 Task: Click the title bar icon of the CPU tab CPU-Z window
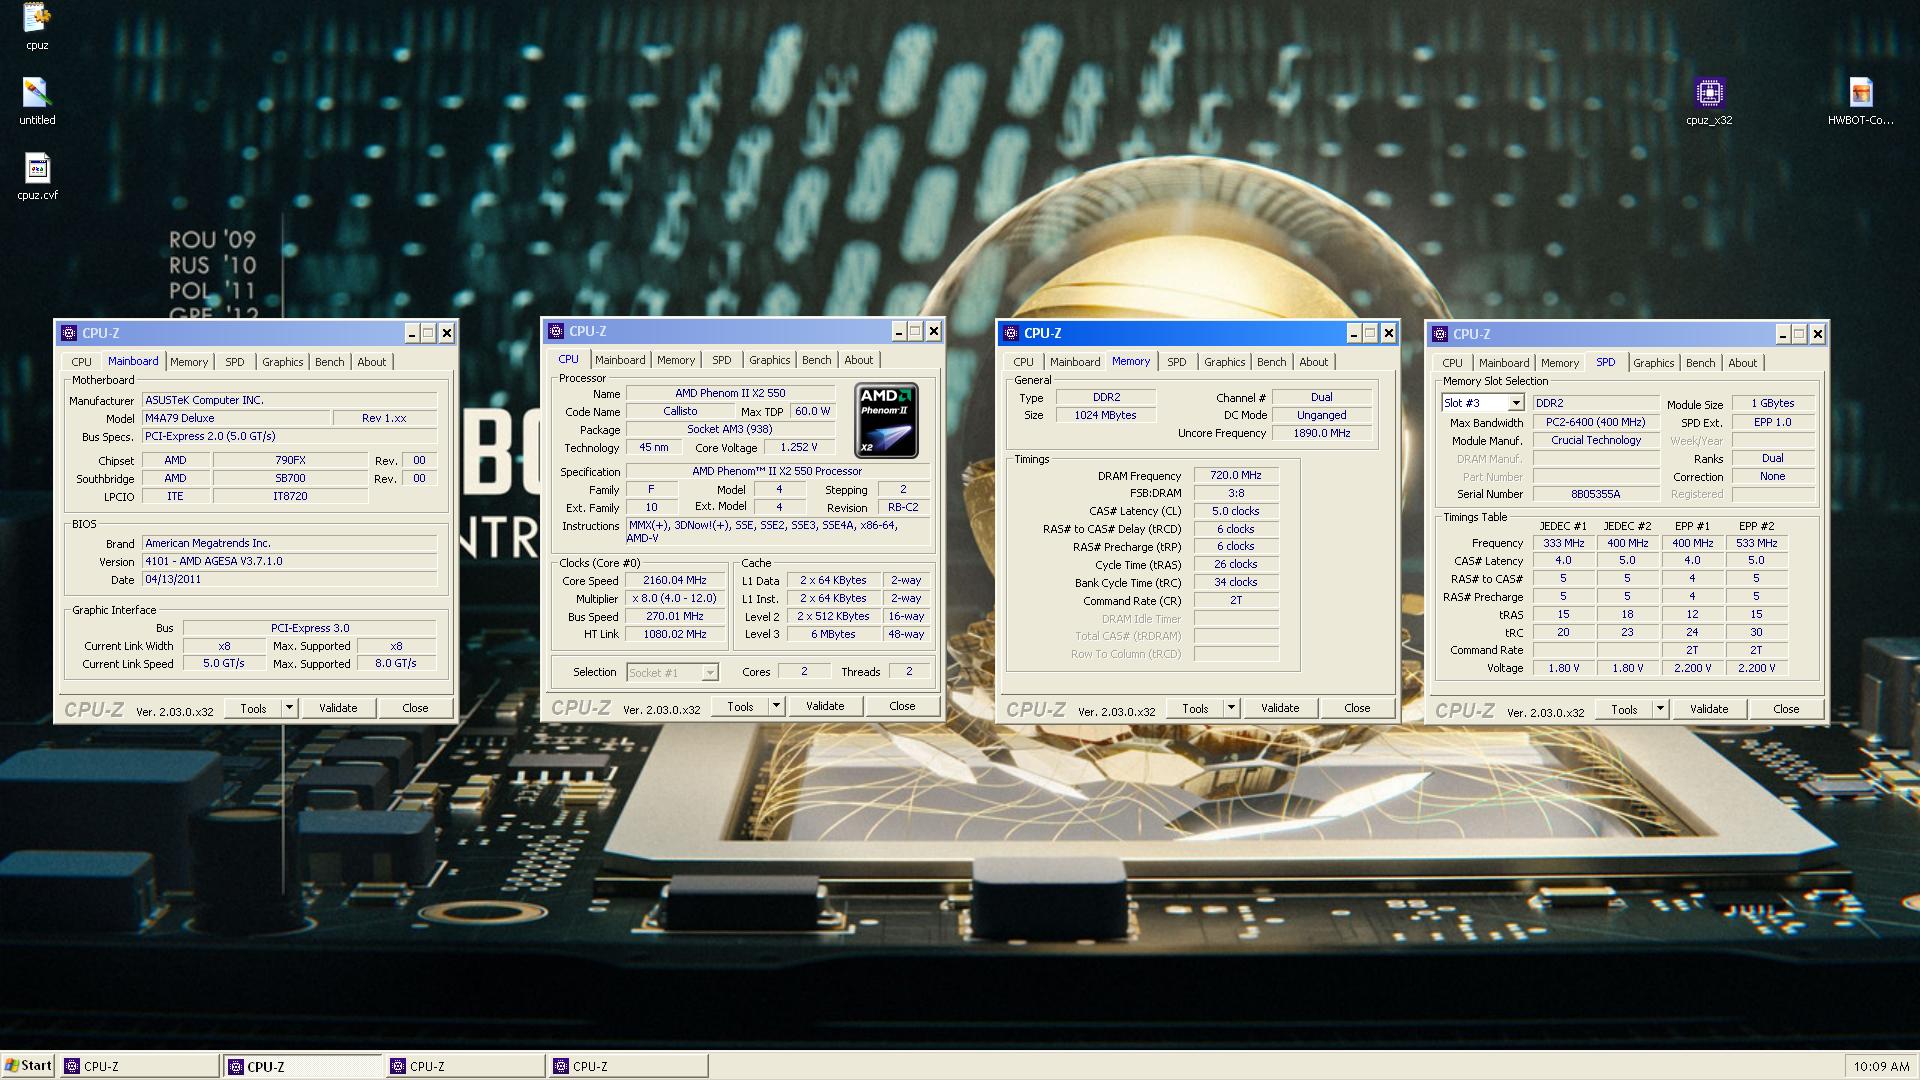(556, 331)
